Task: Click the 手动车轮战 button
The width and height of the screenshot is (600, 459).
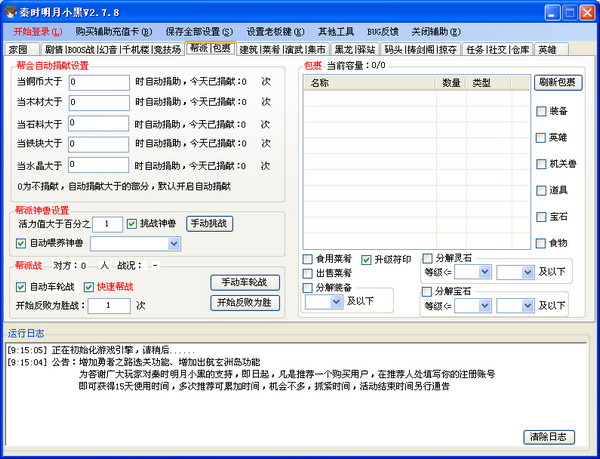Action: pyautogui.click(x=245, y=283)
